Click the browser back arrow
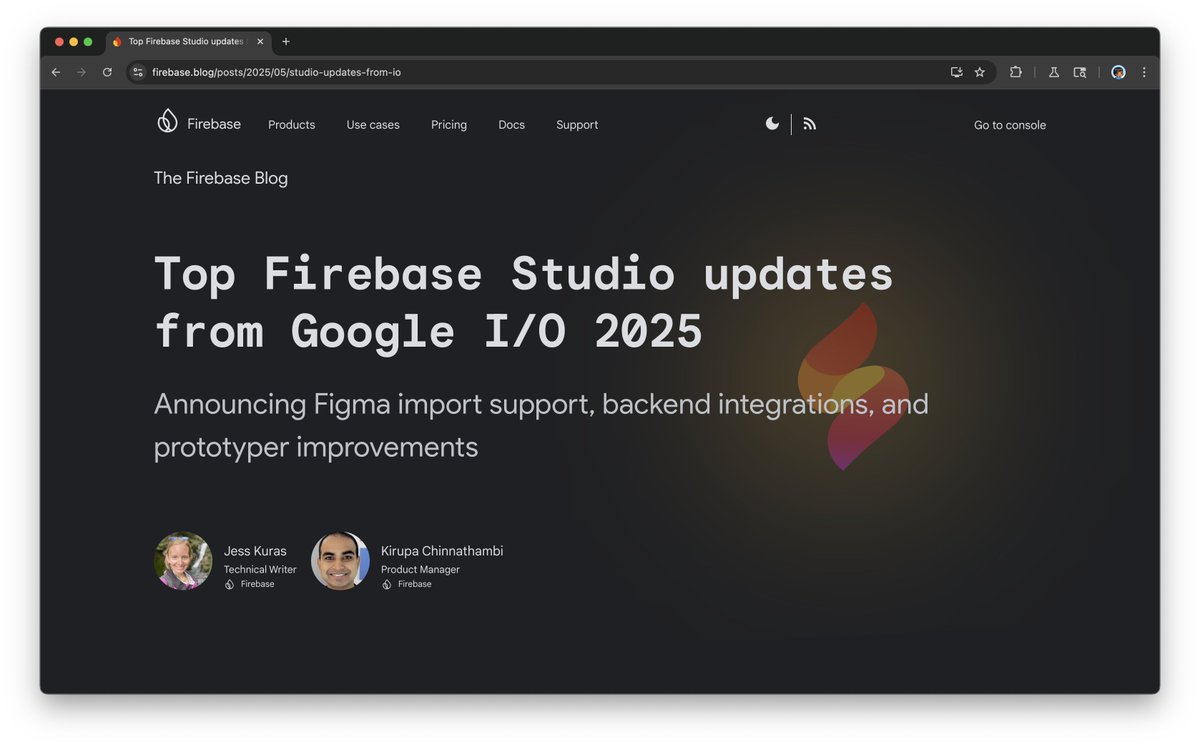This screenshot has height=747, width=1200. (x=56, y=72)
